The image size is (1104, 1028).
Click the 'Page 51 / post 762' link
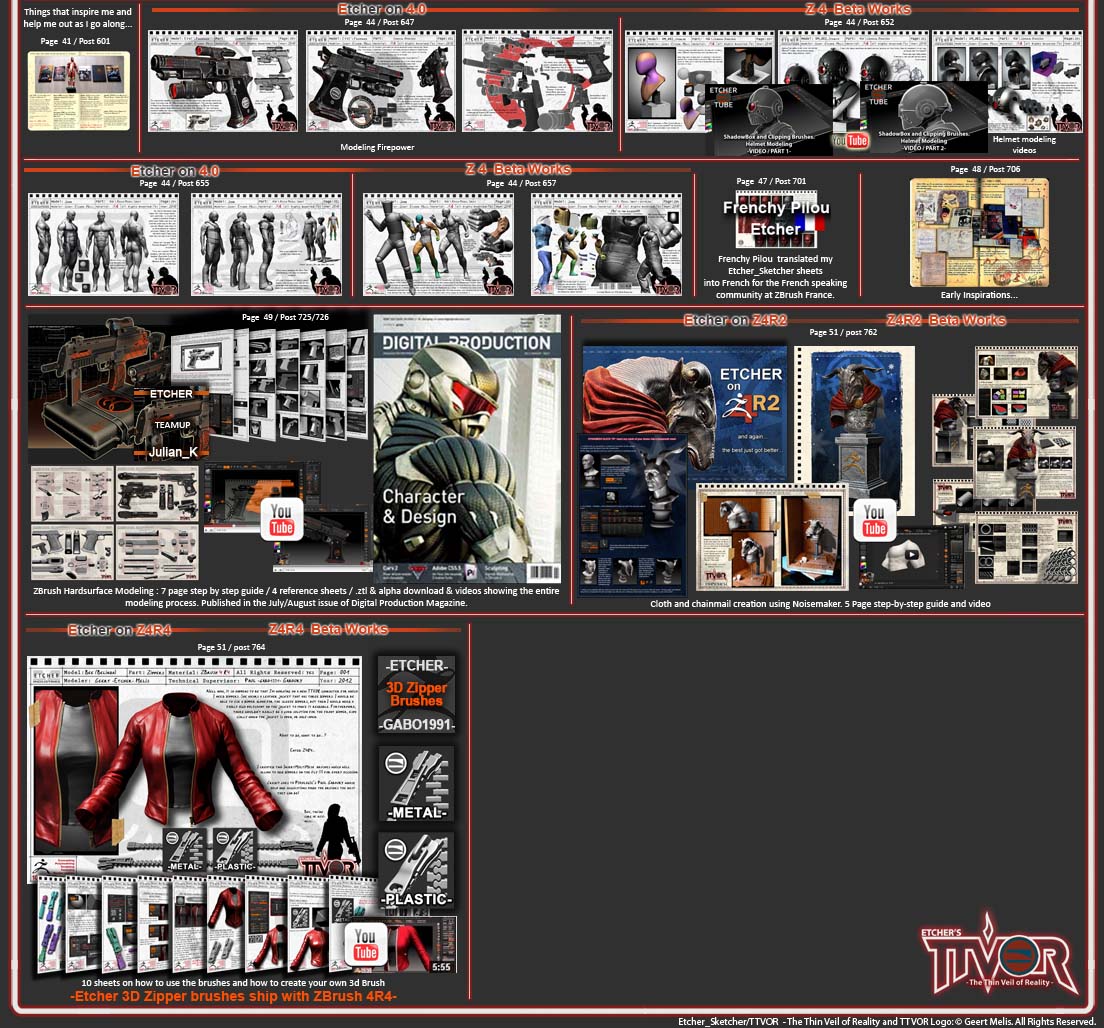(x=843, y=332)
